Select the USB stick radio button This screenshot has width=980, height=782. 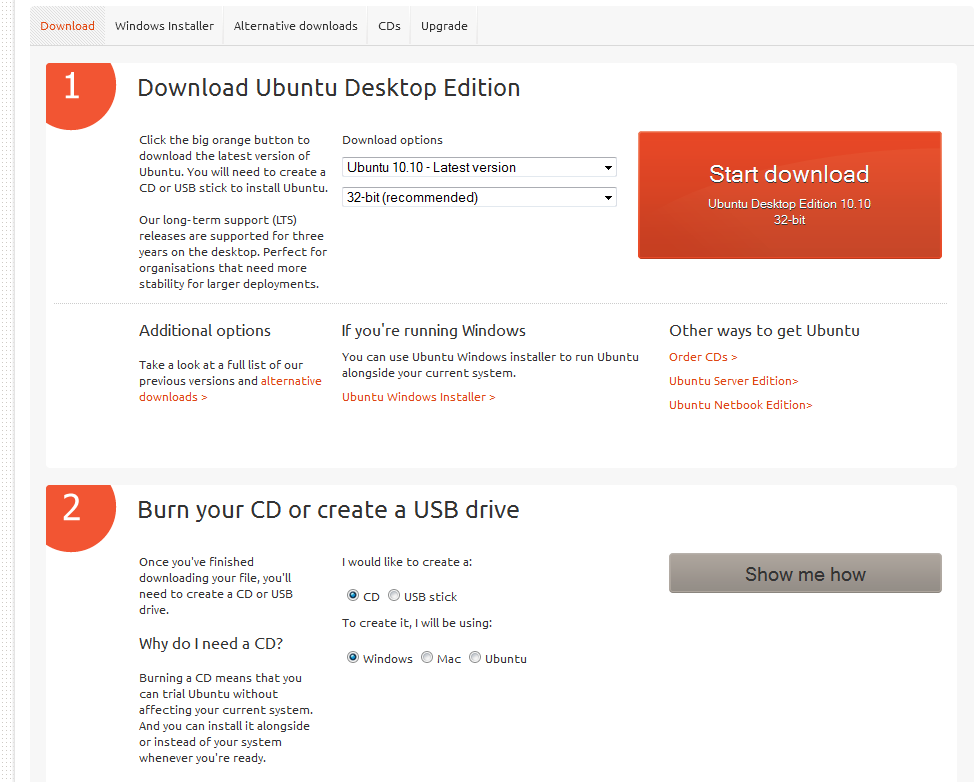[394, 595]
